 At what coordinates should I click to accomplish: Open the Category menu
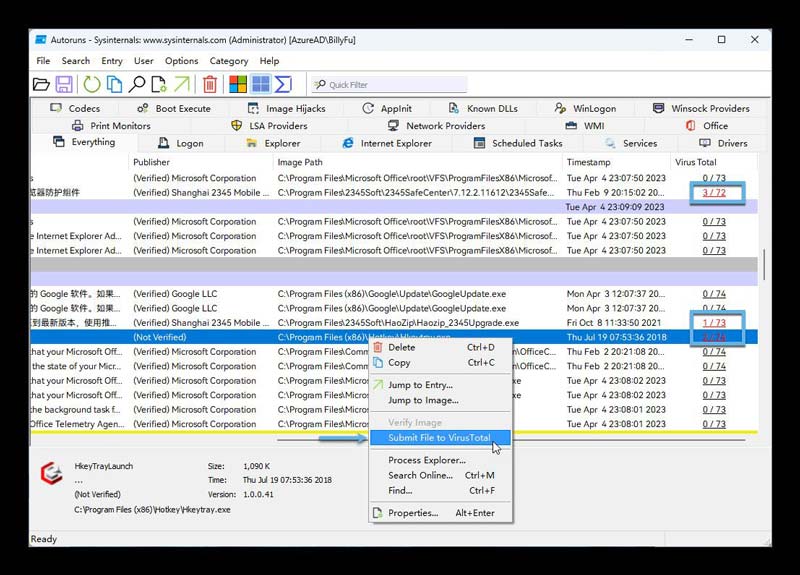click(x=229, y=61)
